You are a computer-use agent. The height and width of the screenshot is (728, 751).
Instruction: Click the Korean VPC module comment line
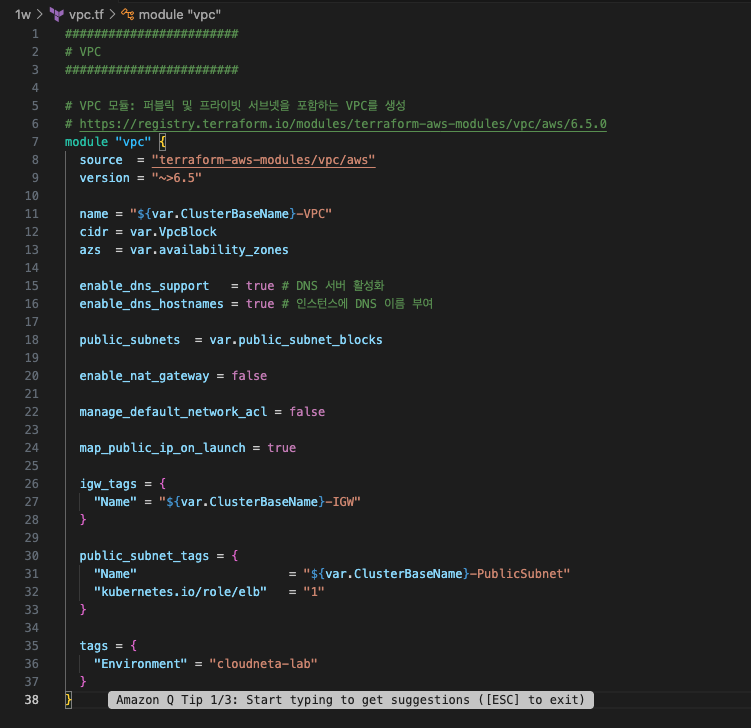[x=235, y=106]
